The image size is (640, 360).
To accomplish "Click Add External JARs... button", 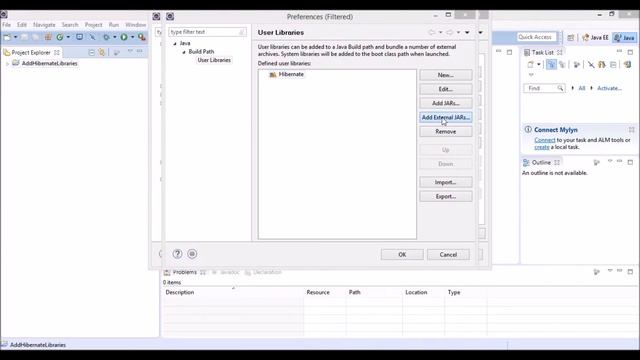I will coord(446,117).
